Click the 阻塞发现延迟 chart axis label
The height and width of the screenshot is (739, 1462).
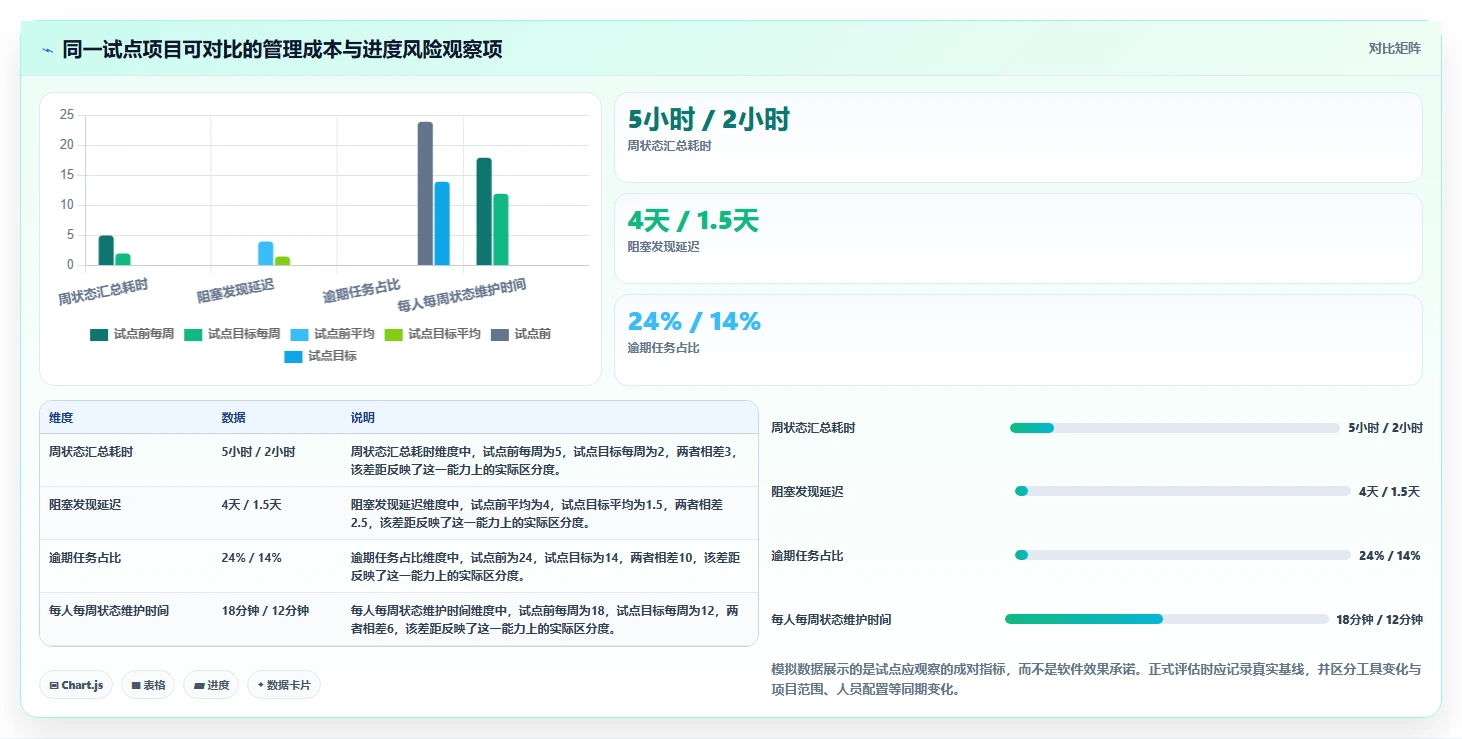pos(236,292)
